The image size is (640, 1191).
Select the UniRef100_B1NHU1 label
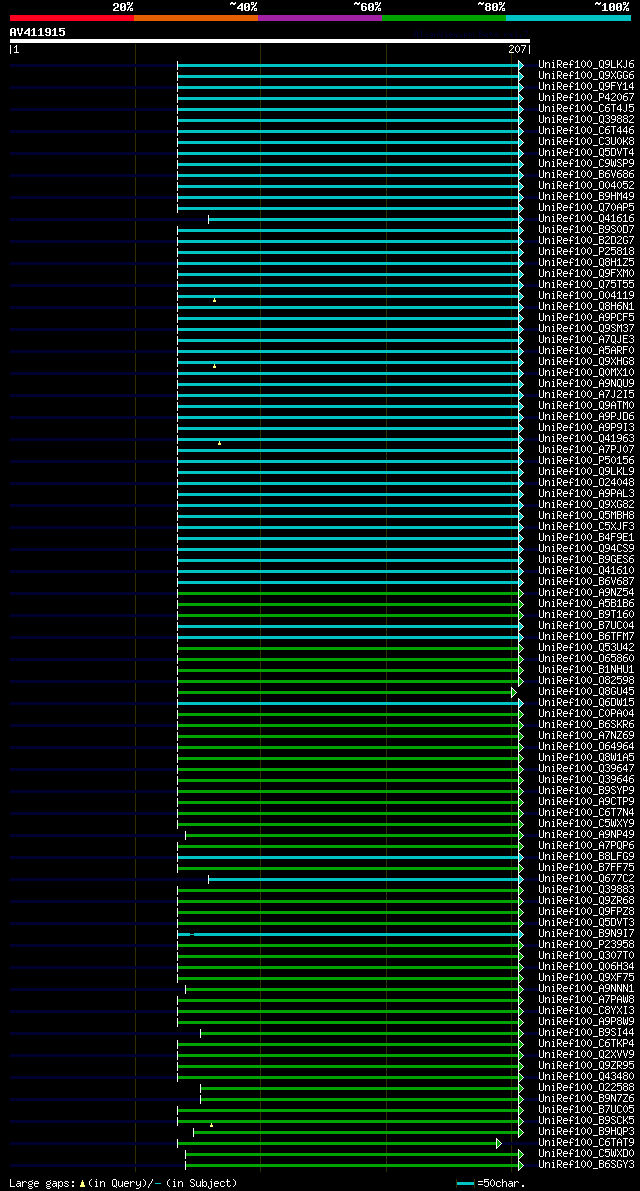point(586,670)
